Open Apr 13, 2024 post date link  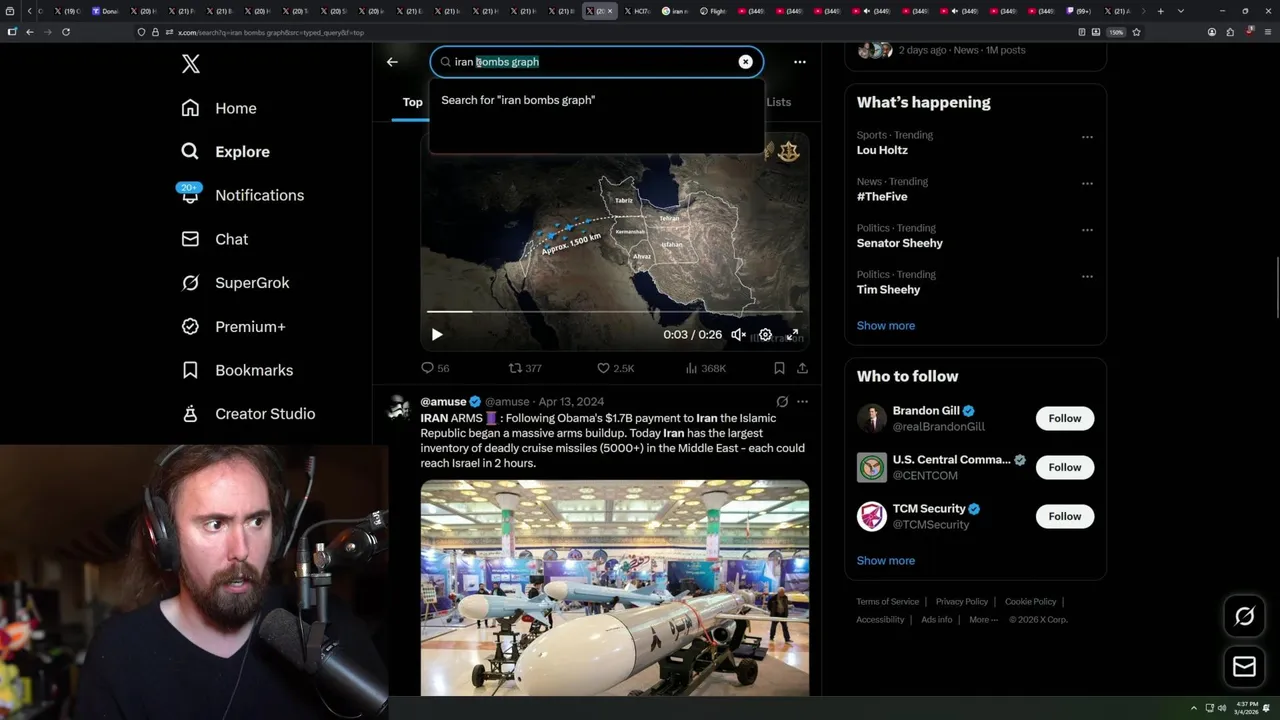(x=571, y=402)
